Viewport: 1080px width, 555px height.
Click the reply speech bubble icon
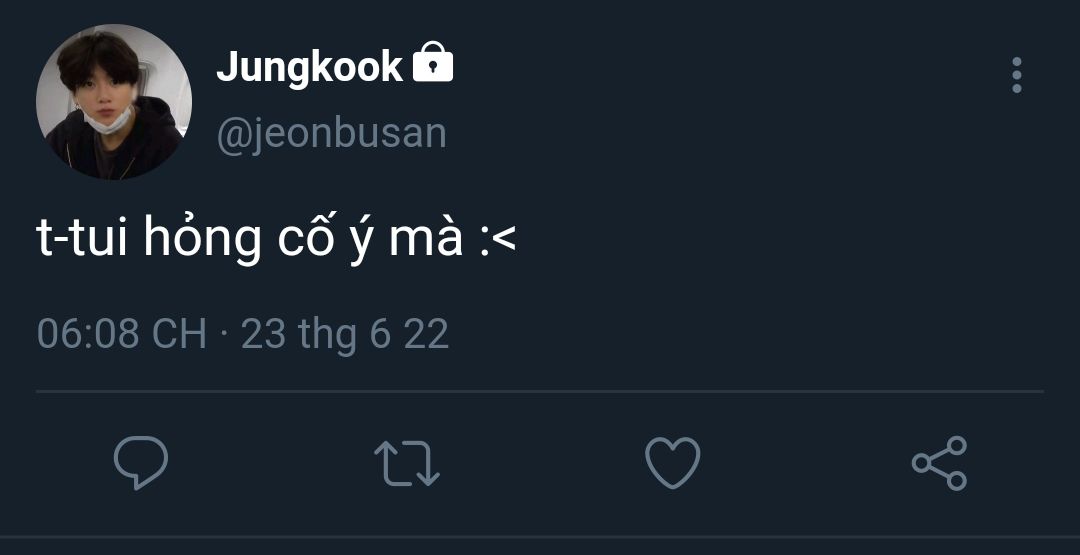tap(140, 462)
